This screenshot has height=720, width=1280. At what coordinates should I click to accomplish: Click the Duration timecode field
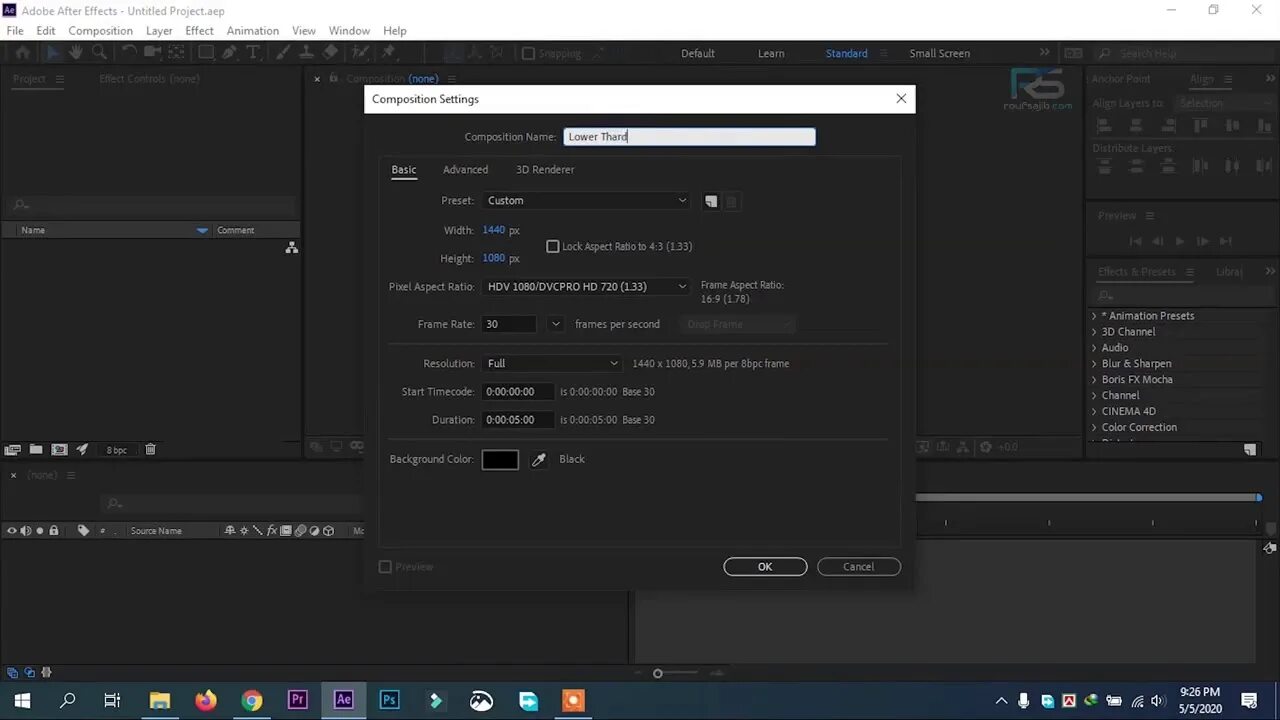coord(518,420)
